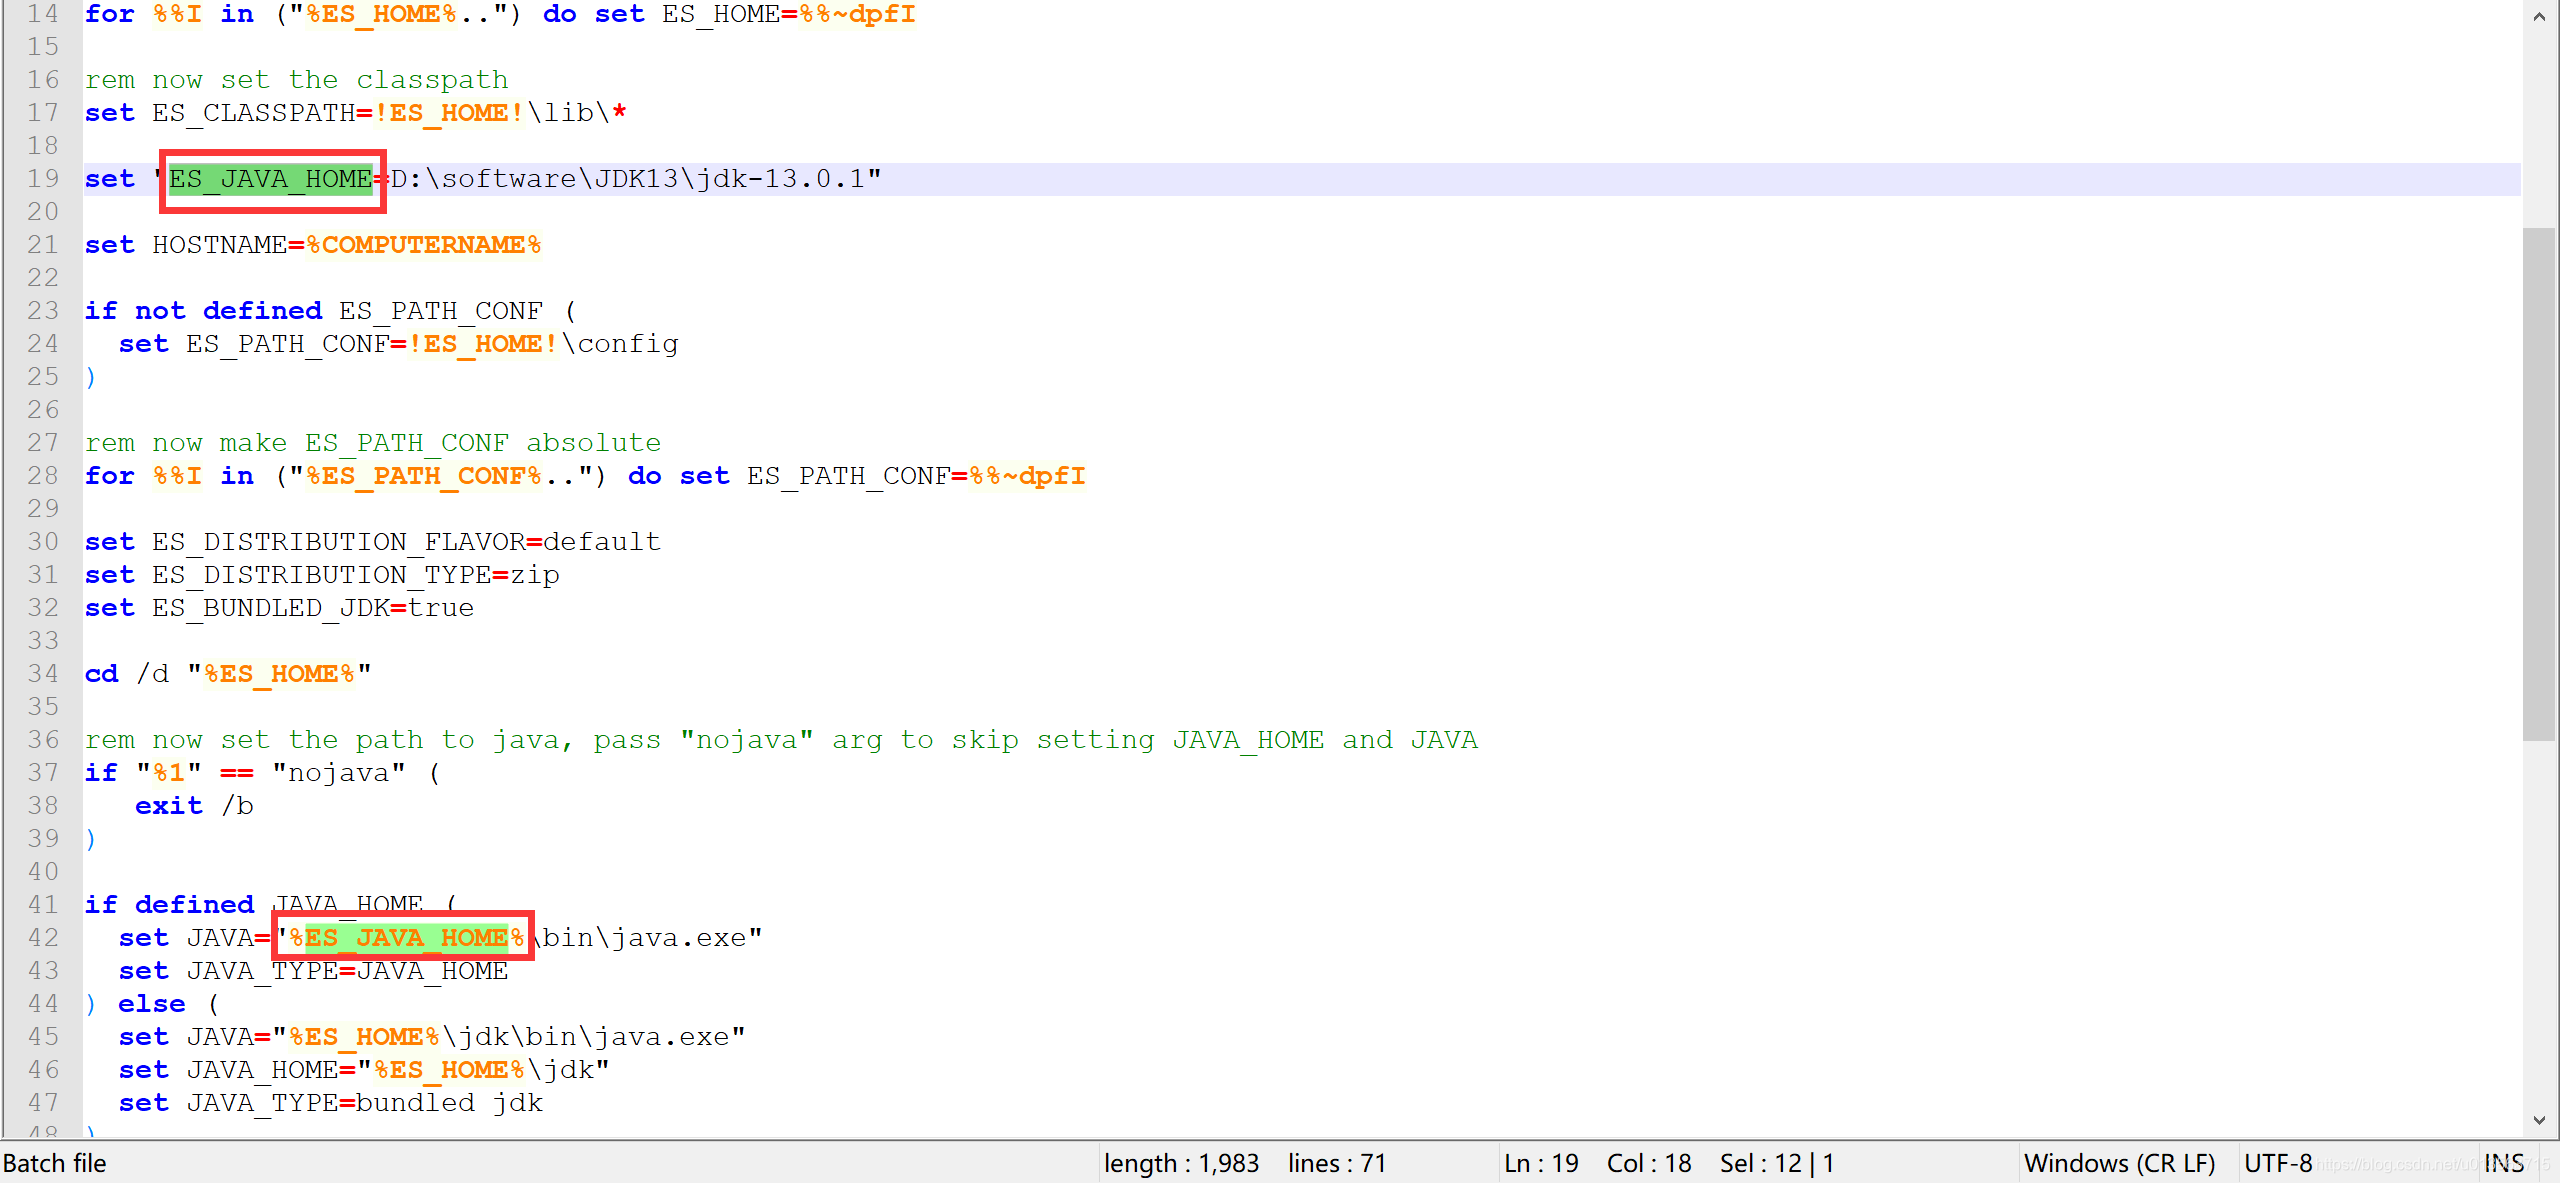The image size is (2560, 1183).
Task: Click the %ES_JAVA_HOME% variable on line 42
Action: click(x=406, y=938)
